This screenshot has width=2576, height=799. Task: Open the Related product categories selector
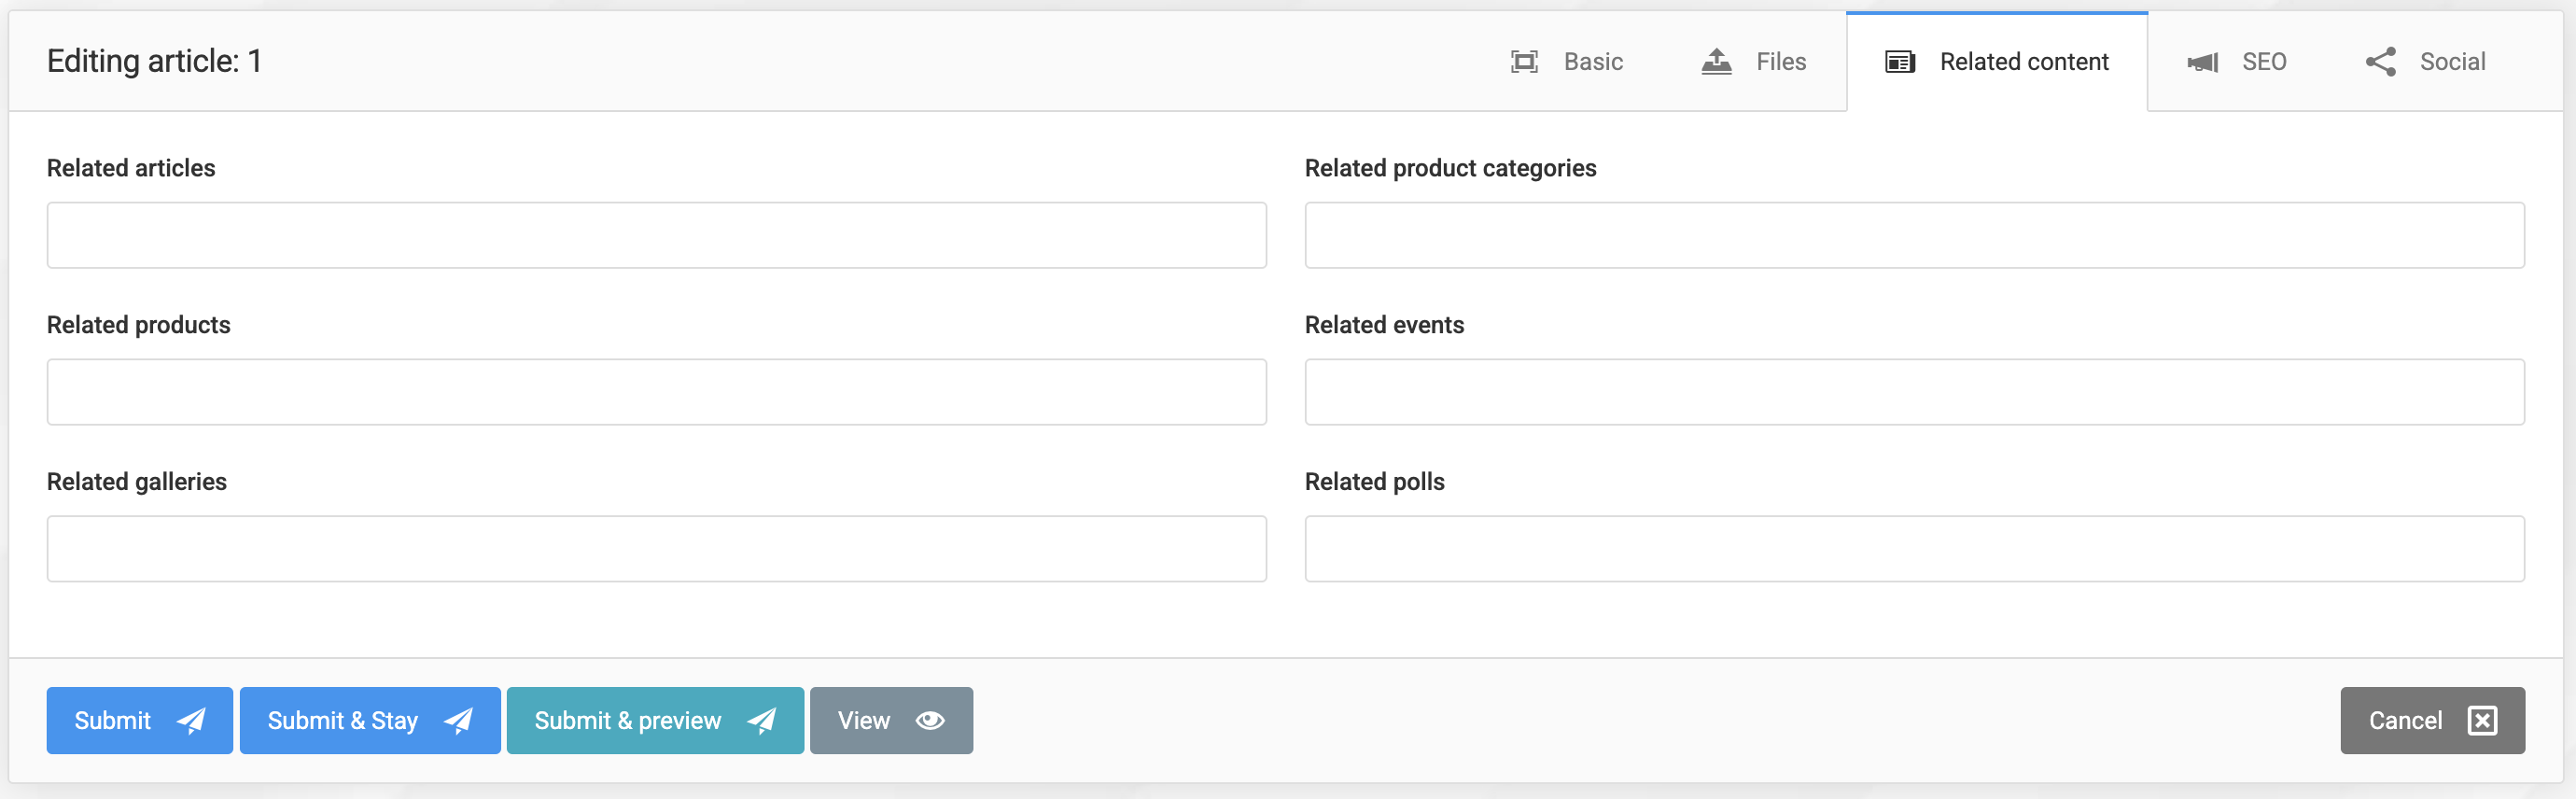click(1914, 235)
